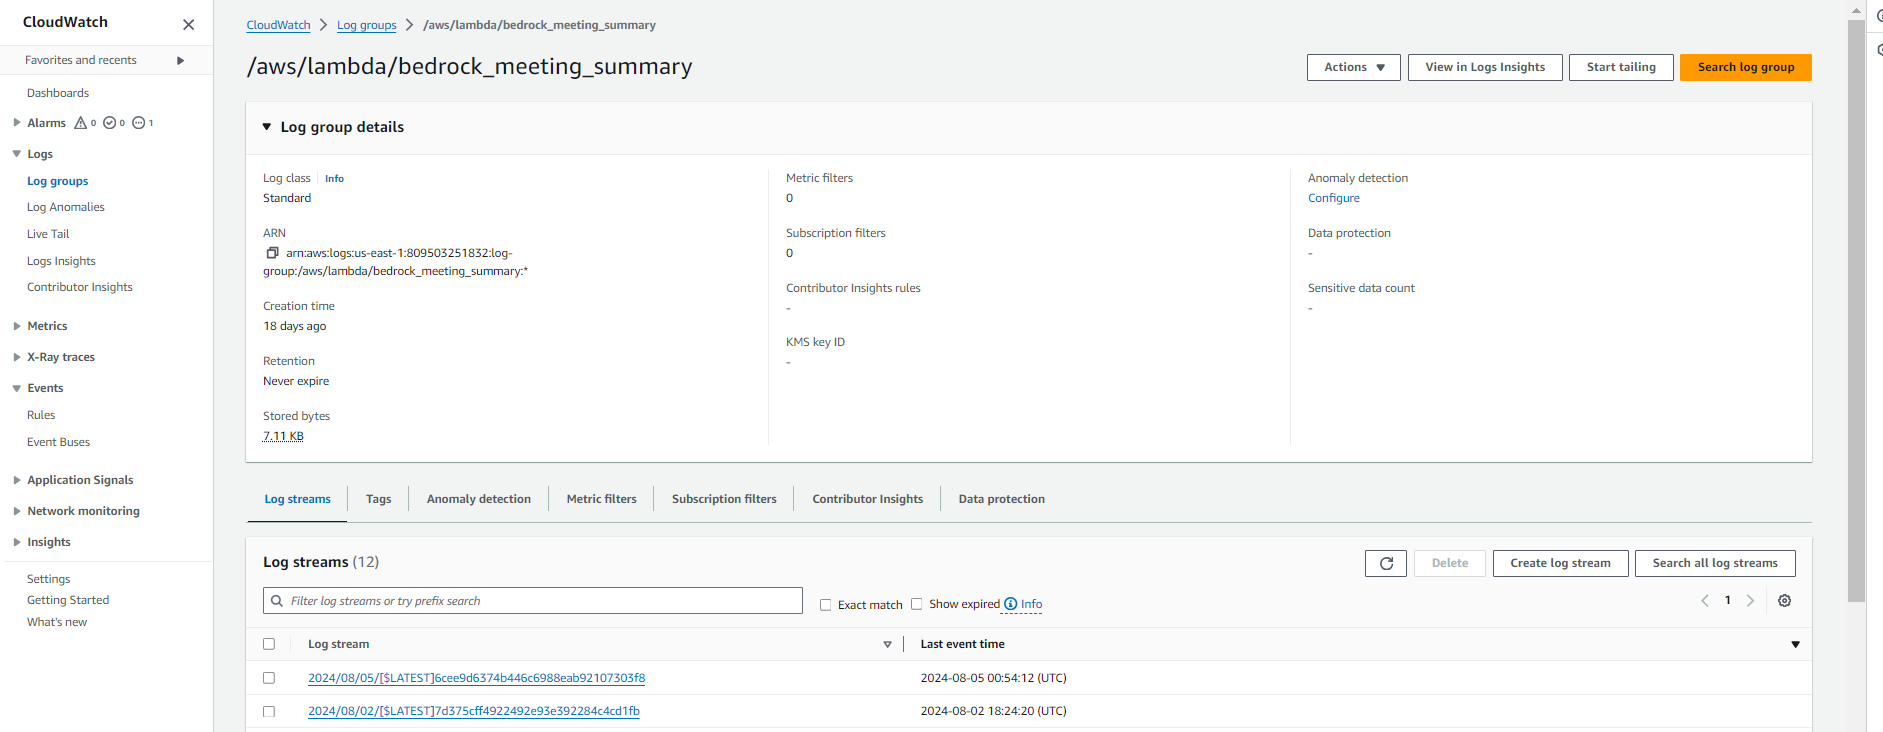This screenshot has width=1883, height=732.
Task: Collapse the Events section
Action: click(x=17, y=388)
